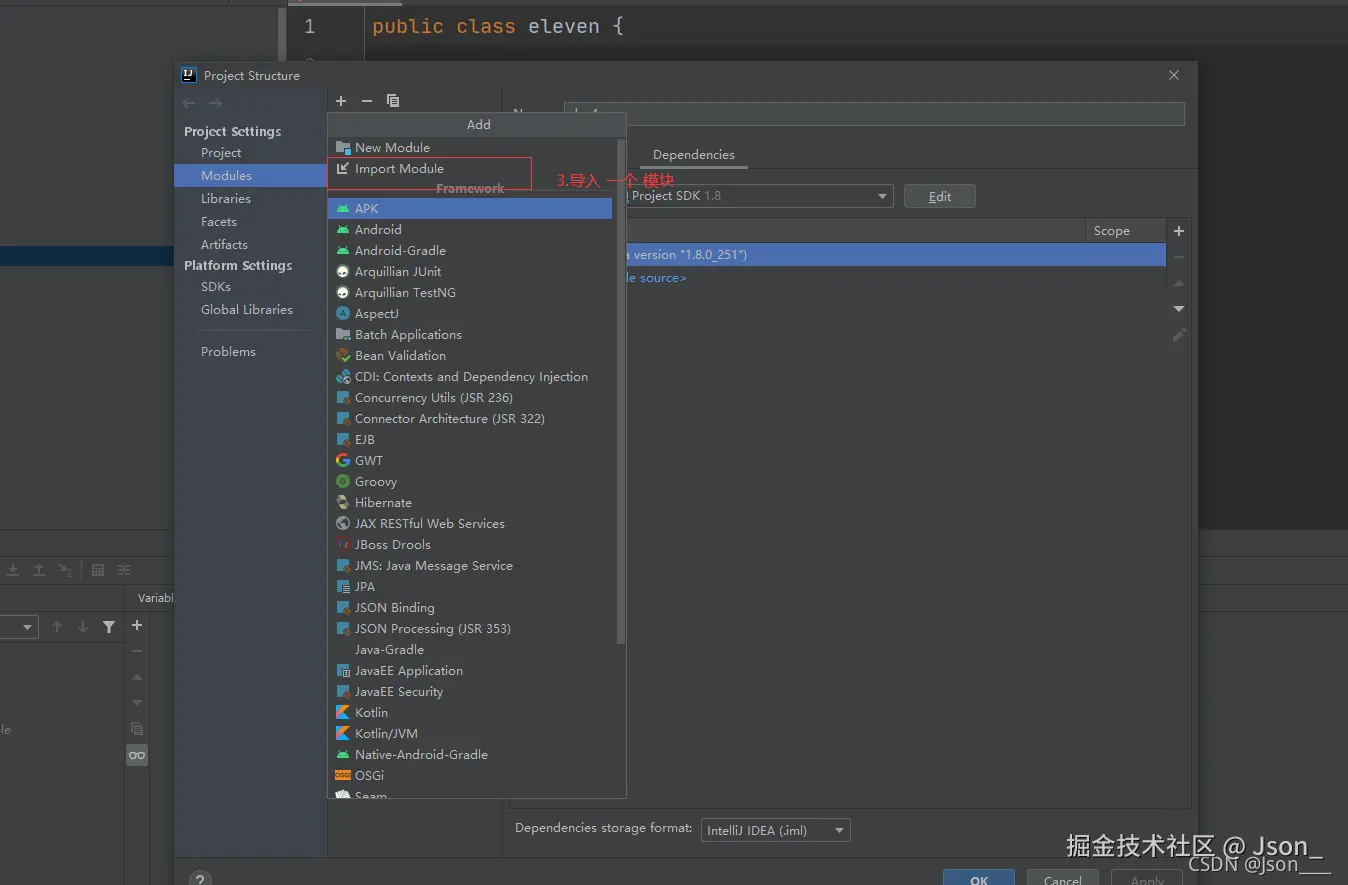Image resolution: width=1348 pixels, height=885 pixels.
Task: Open Dependencies storage format IntelliJ IDEA (.iml) dropdown
Action: pyautogui.click(x=776, y=830)
